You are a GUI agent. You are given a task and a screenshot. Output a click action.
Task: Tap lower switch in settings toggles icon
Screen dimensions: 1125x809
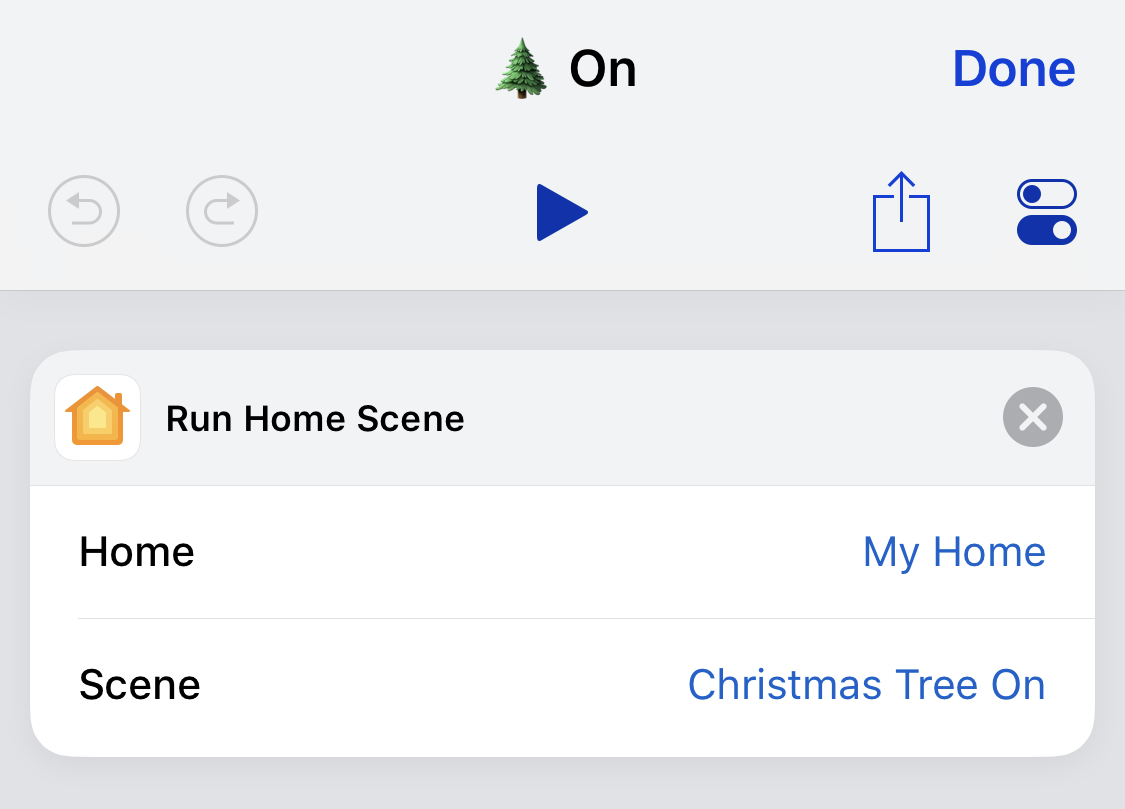pos(1047,230)
